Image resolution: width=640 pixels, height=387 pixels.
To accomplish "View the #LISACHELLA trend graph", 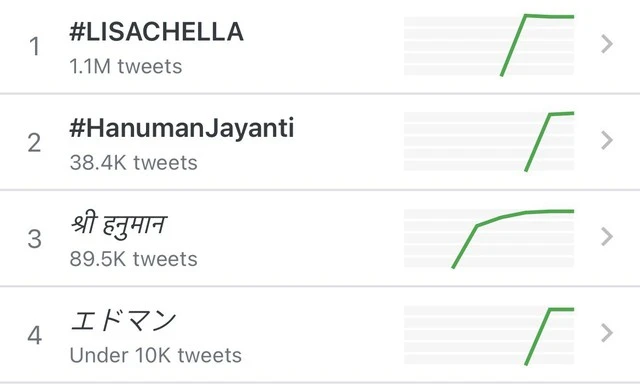I will pyautogui.click(x=489, y=45).
